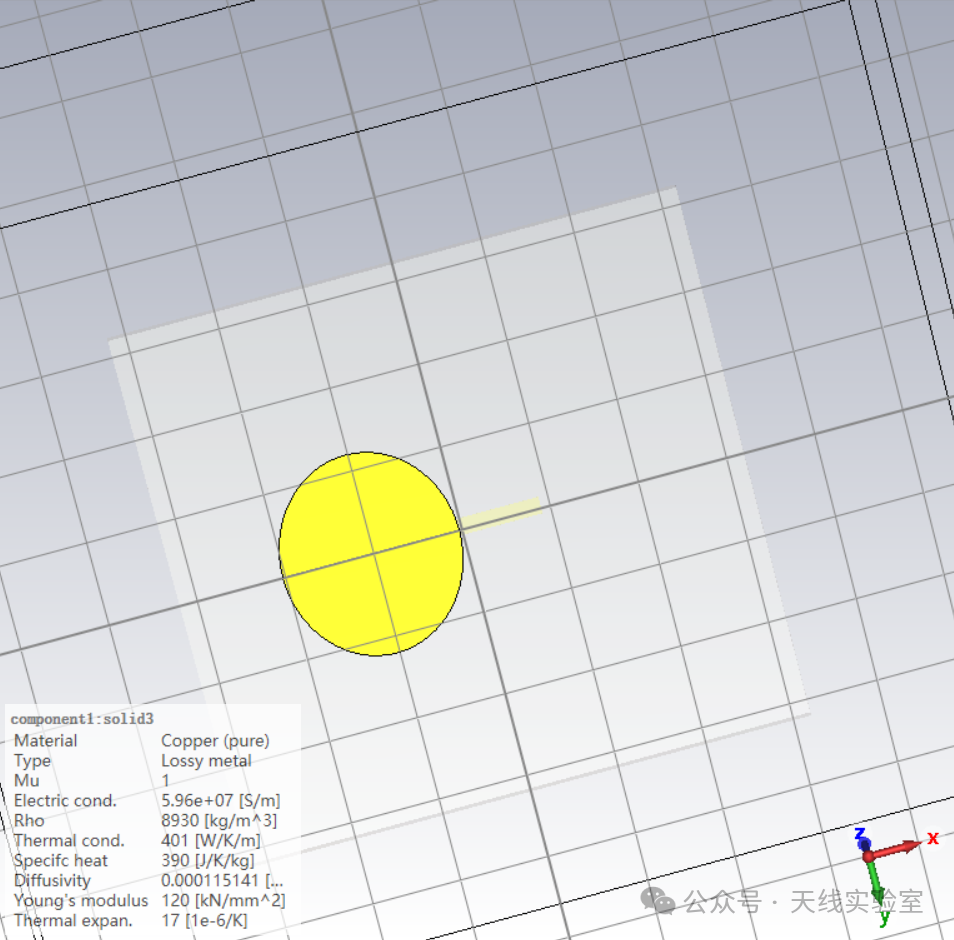Click the 'Diffusivity' property label
The width and height of the screenshot is (954, 940).
[52, 880]
